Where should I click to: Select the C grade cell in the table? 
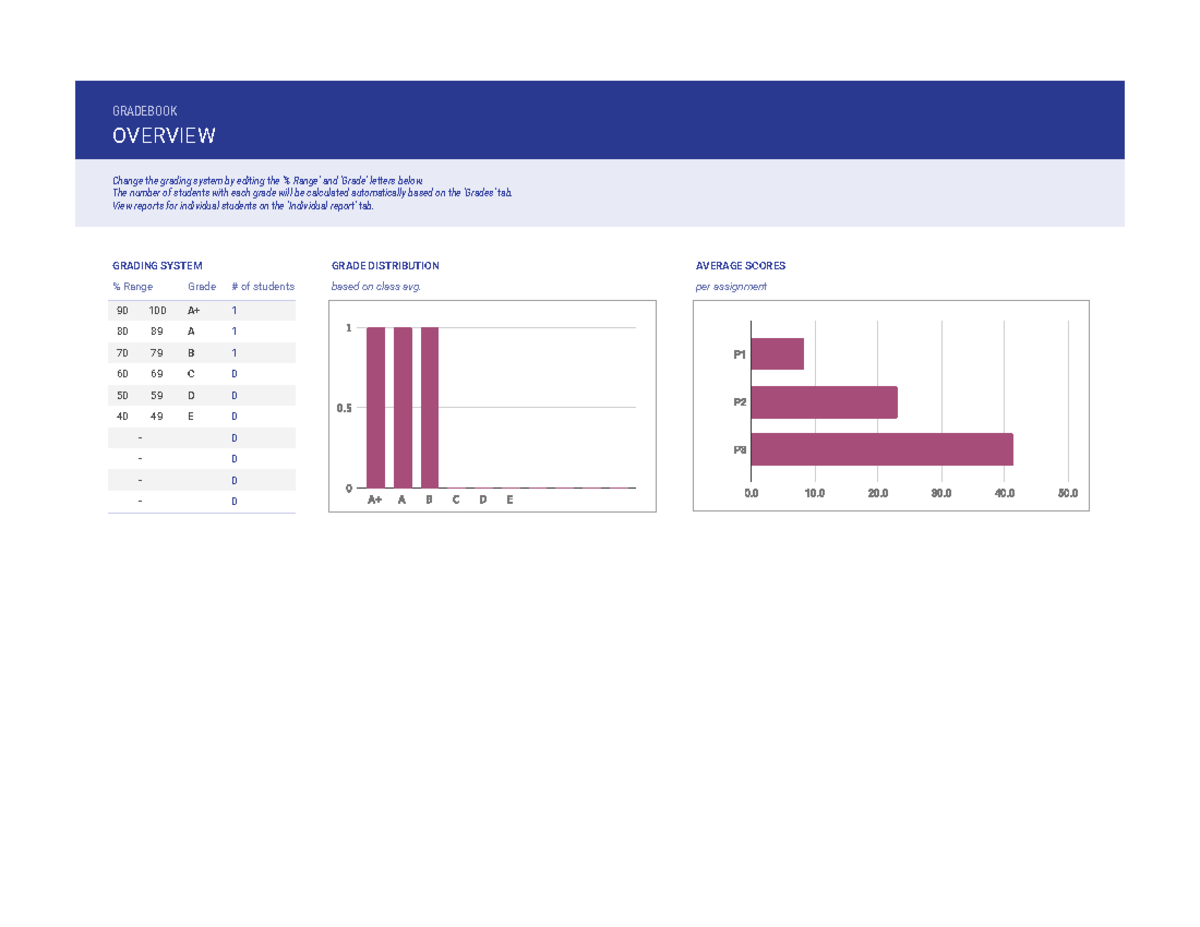pos(191,374)
